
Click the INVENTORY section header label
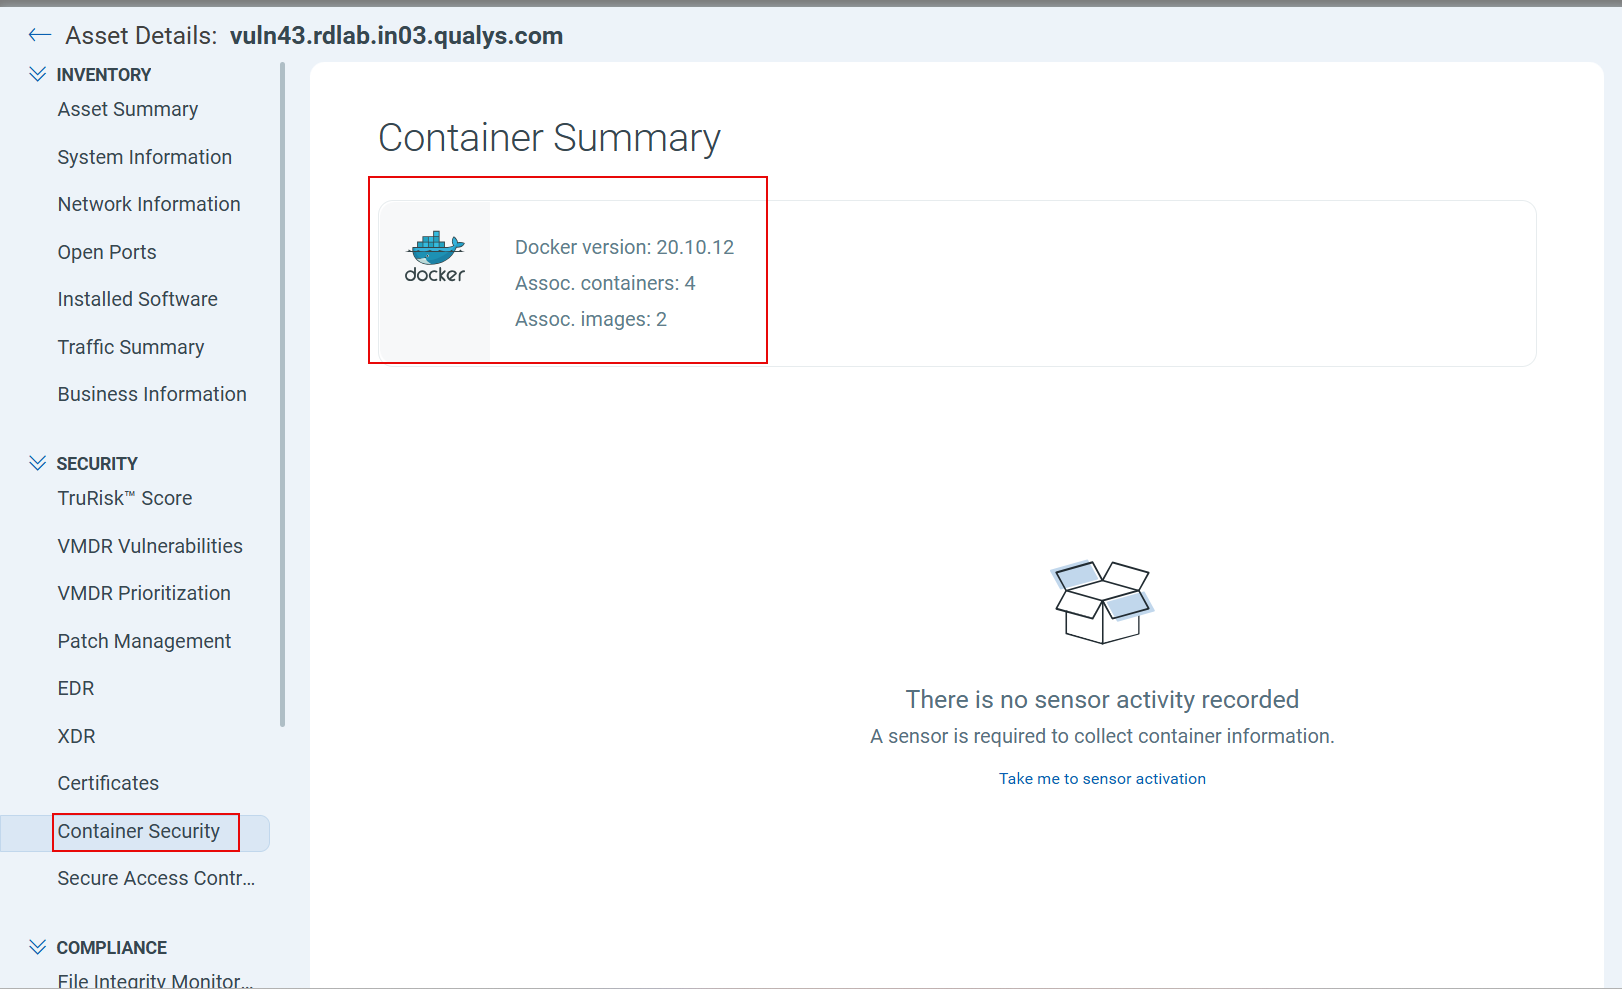pyautogui.click(x=104, y=75)
